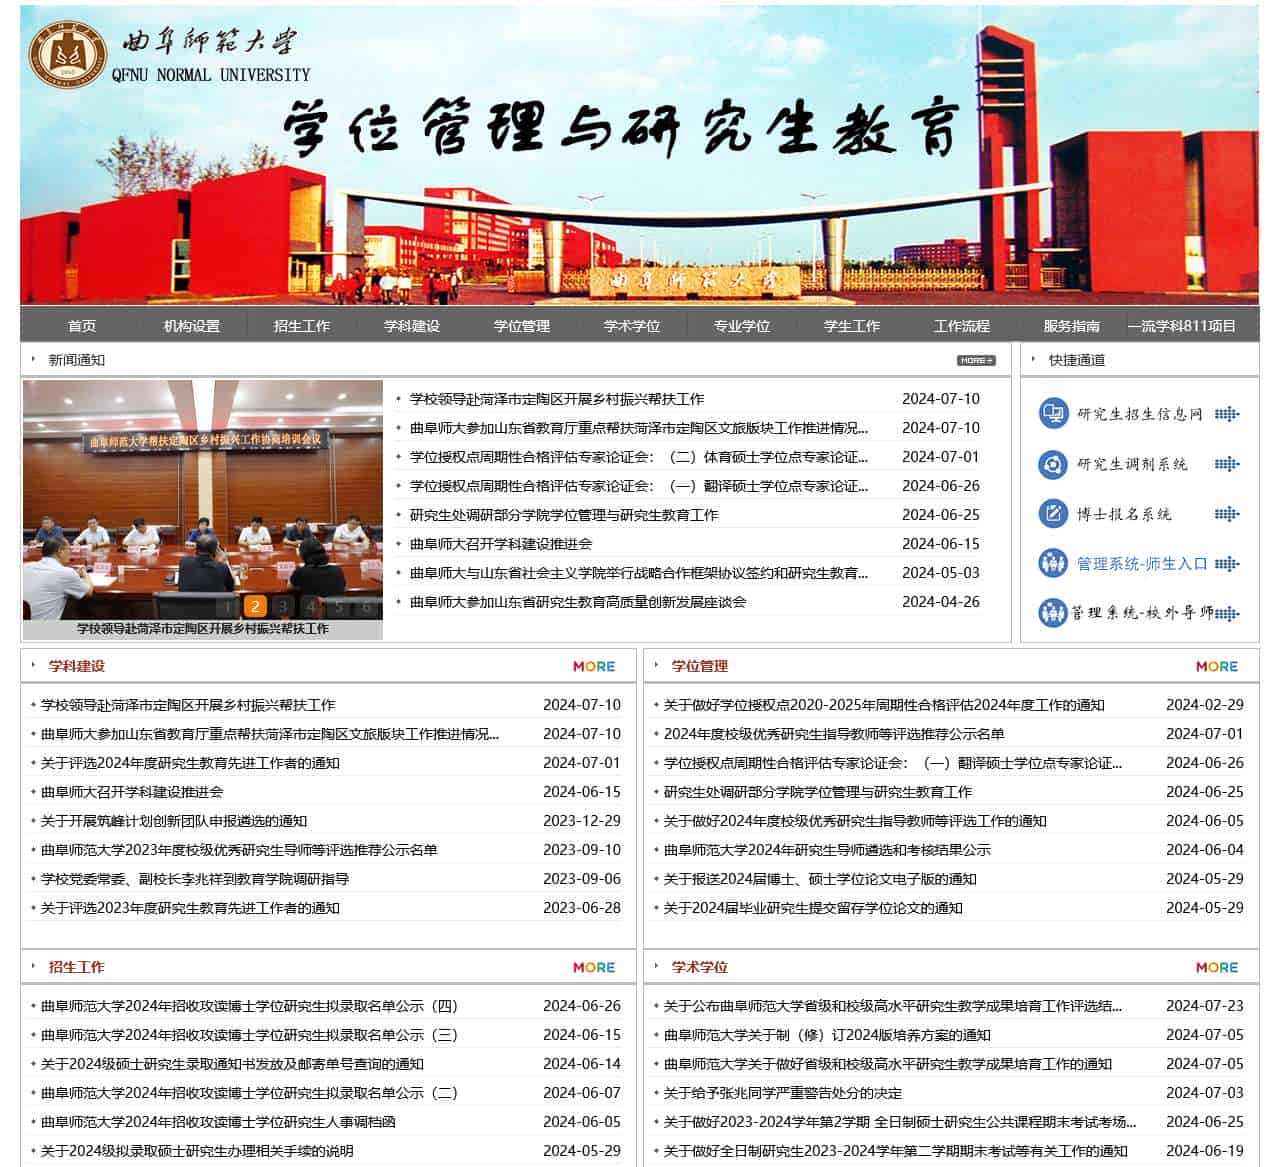Open 学术学位 in the navigation bar
Viewport: 1280px width, 1167px height.
pyautogui.click(x=632, y=326)
